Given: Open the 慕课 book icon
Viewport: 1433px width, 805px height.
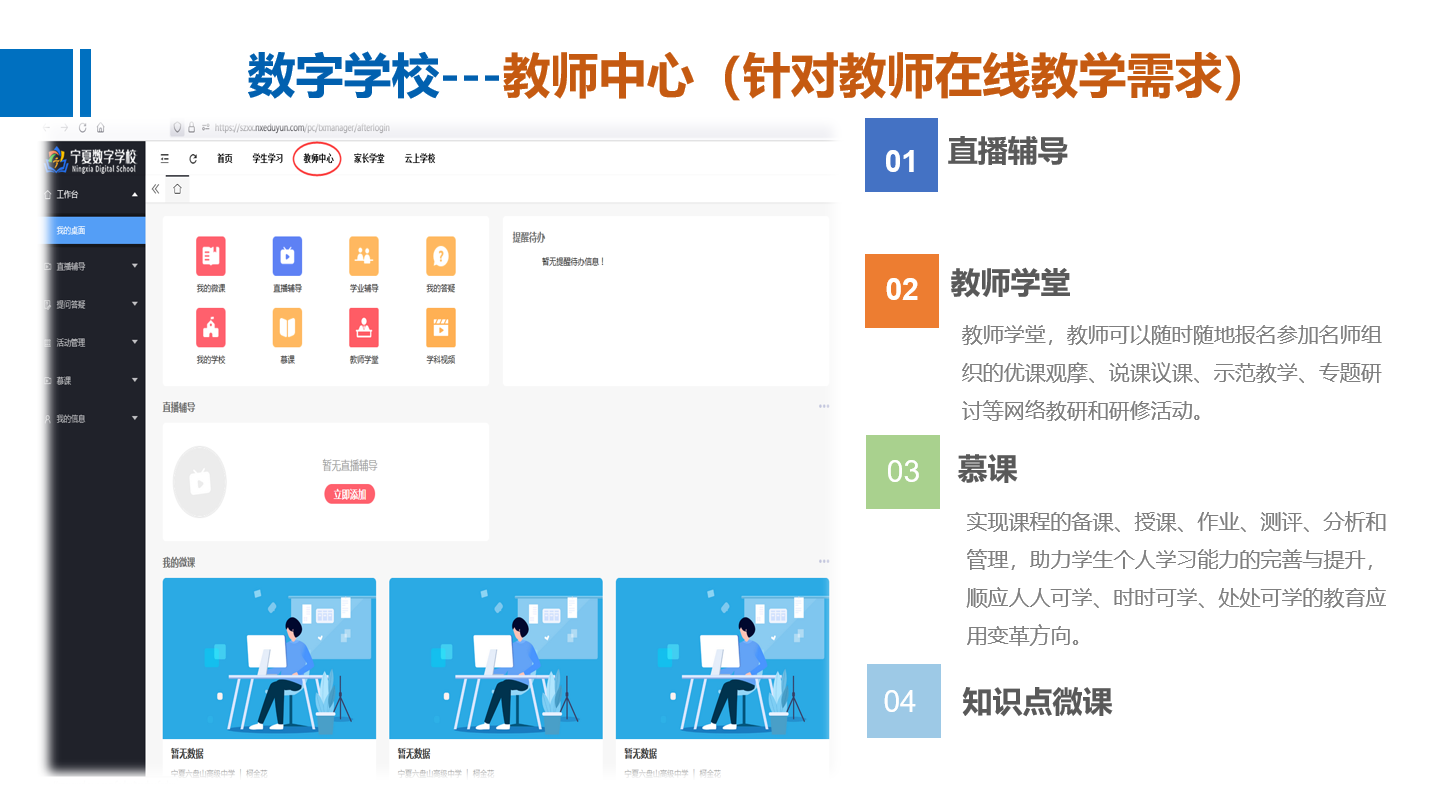Looking at the screenshot, I should click(287, 328).
